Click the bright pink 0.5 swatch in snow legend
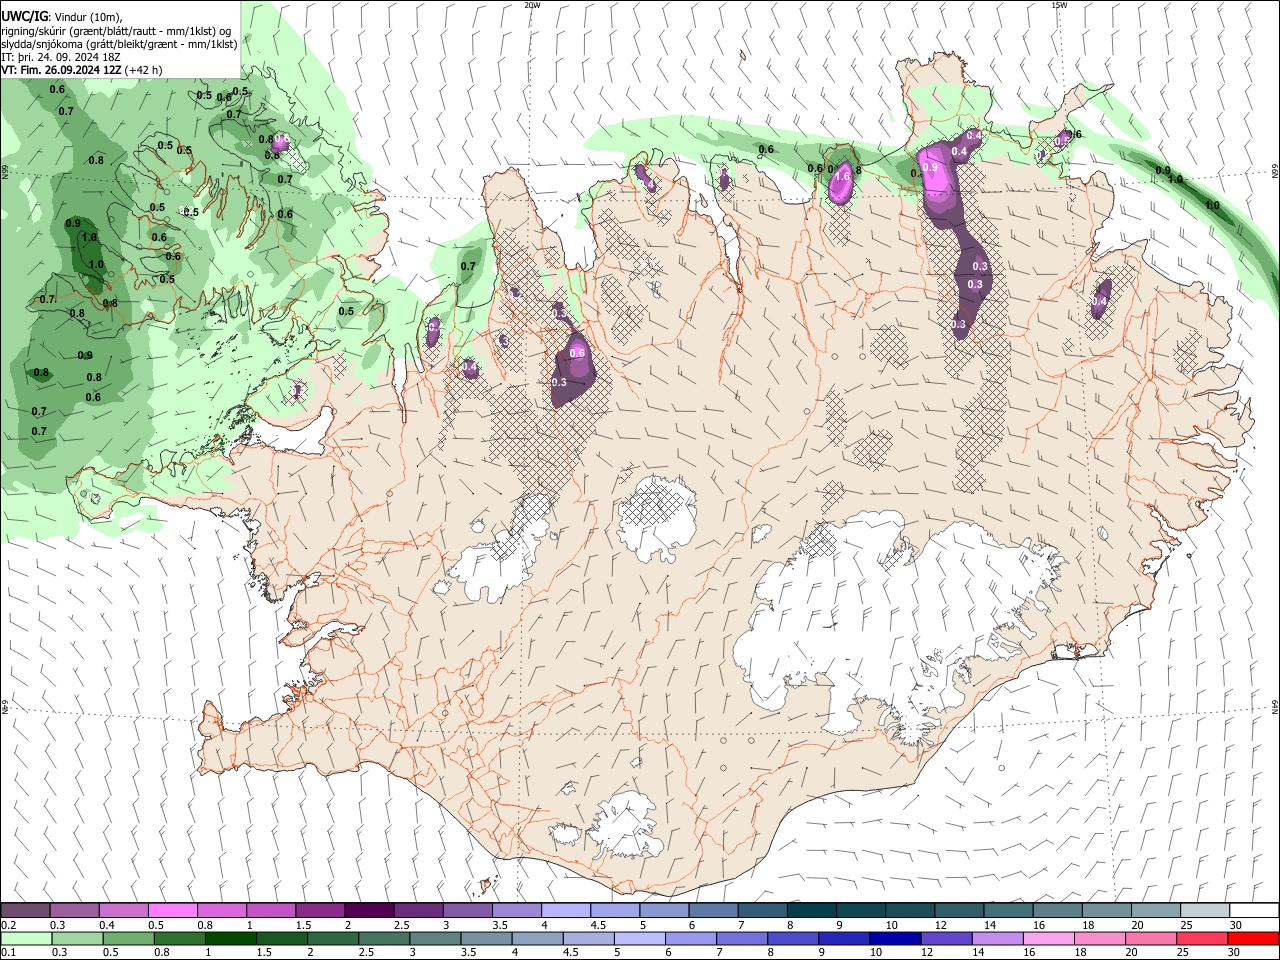 tap(172, 911)
